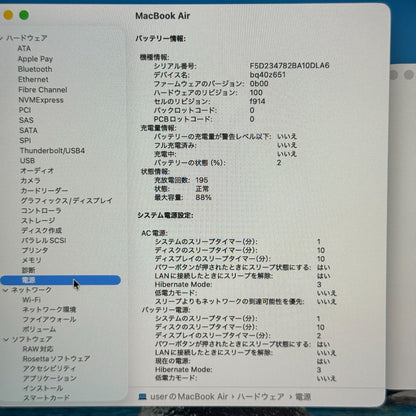Click cell revision value f914

click(x=257, y=101)
